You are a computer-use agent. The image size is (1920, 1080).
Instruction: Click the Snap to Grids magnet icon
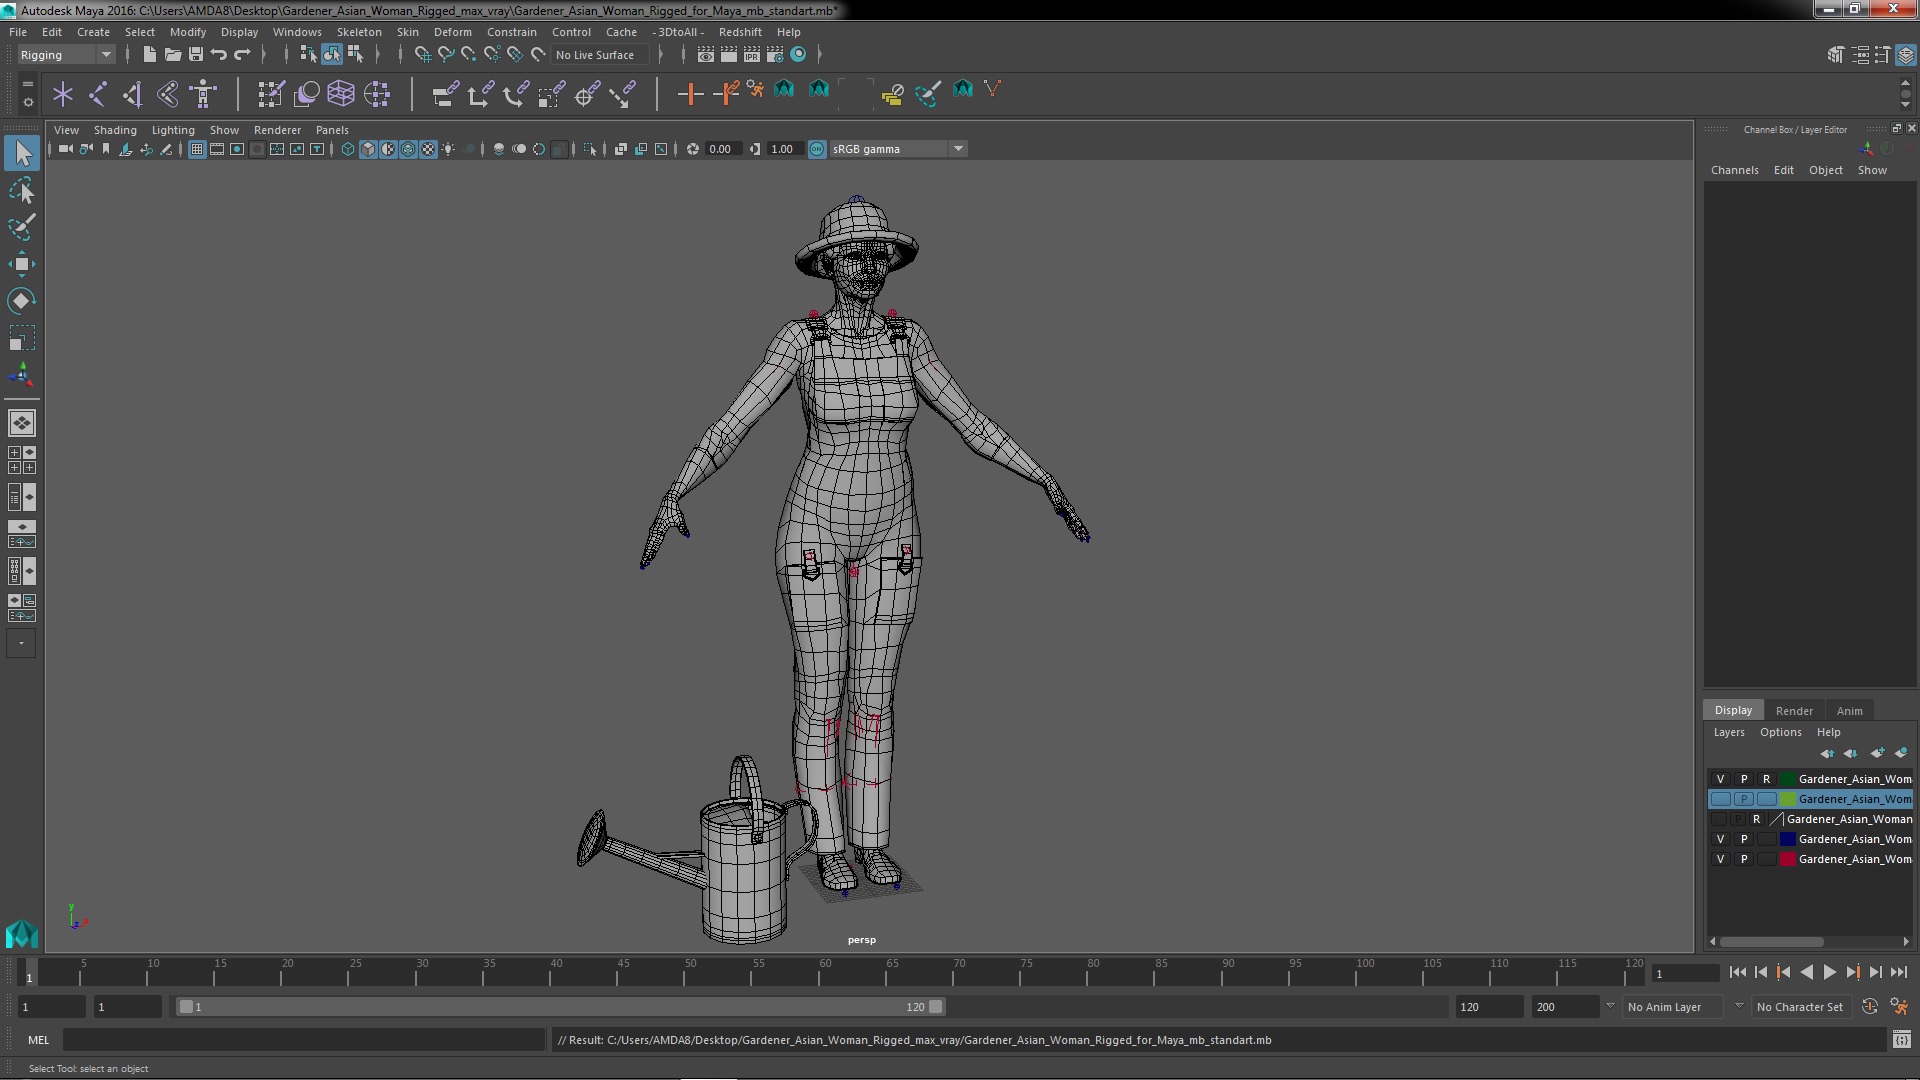(423, 54)
